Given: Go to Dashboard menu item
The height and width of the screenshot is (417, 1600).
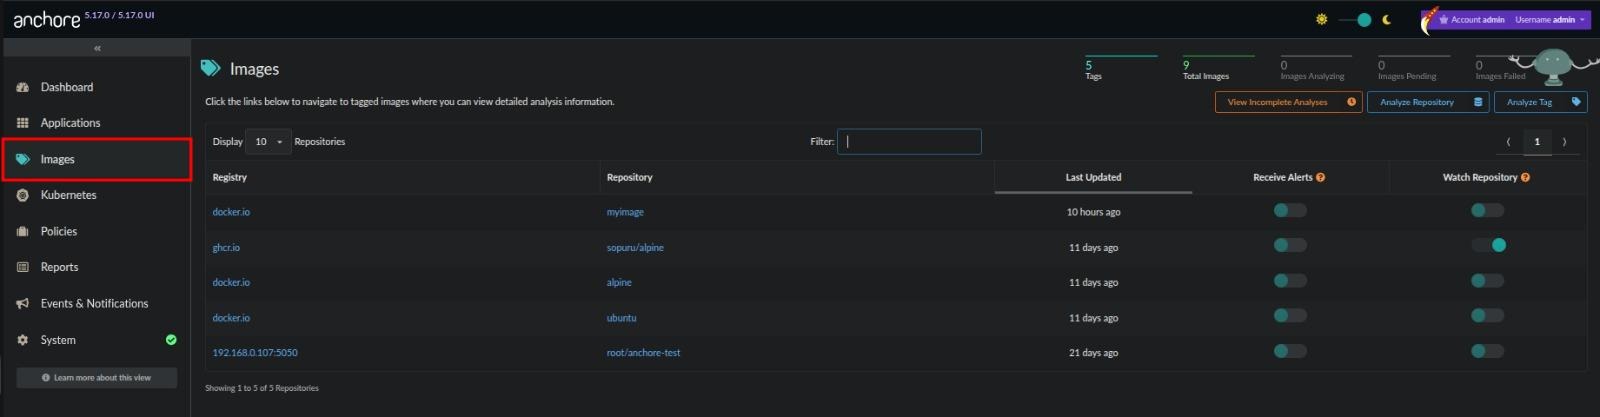Looking at the screenshot, I should coord(97,87).
